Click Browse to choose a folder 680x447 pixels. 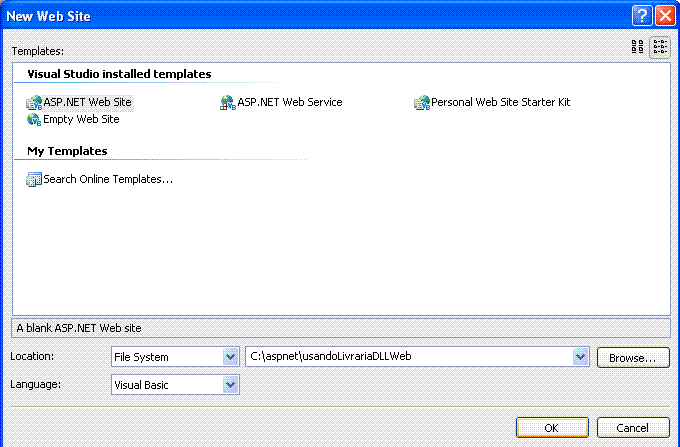(x=633, y=358)
